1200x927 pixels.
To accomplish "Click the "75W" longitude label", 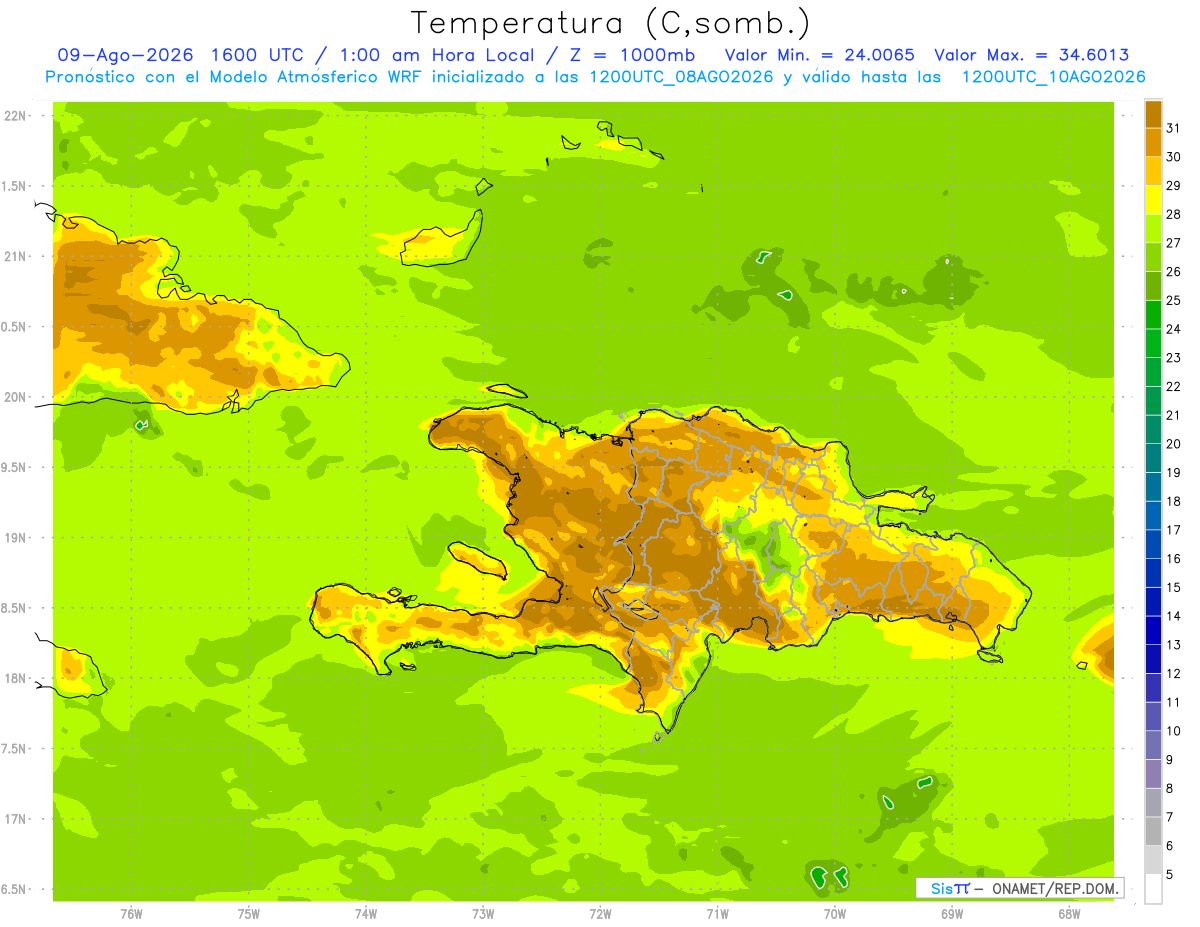I will tap(249, 913).
